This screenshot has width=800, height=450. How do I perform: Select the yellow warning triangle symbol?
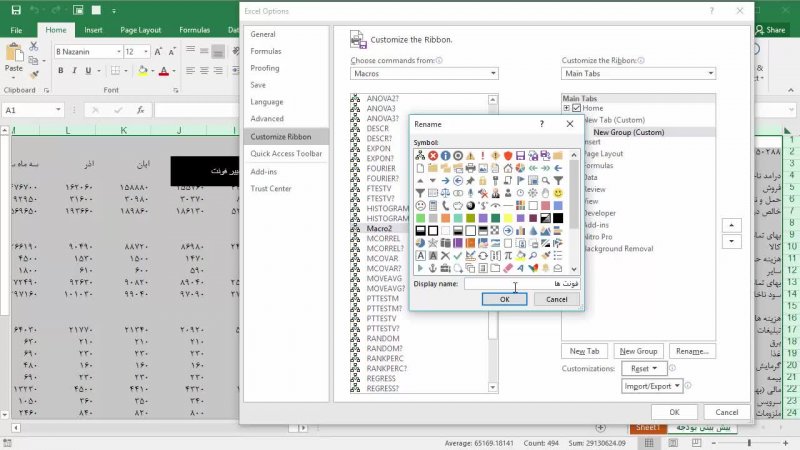[x=470, y=156]
